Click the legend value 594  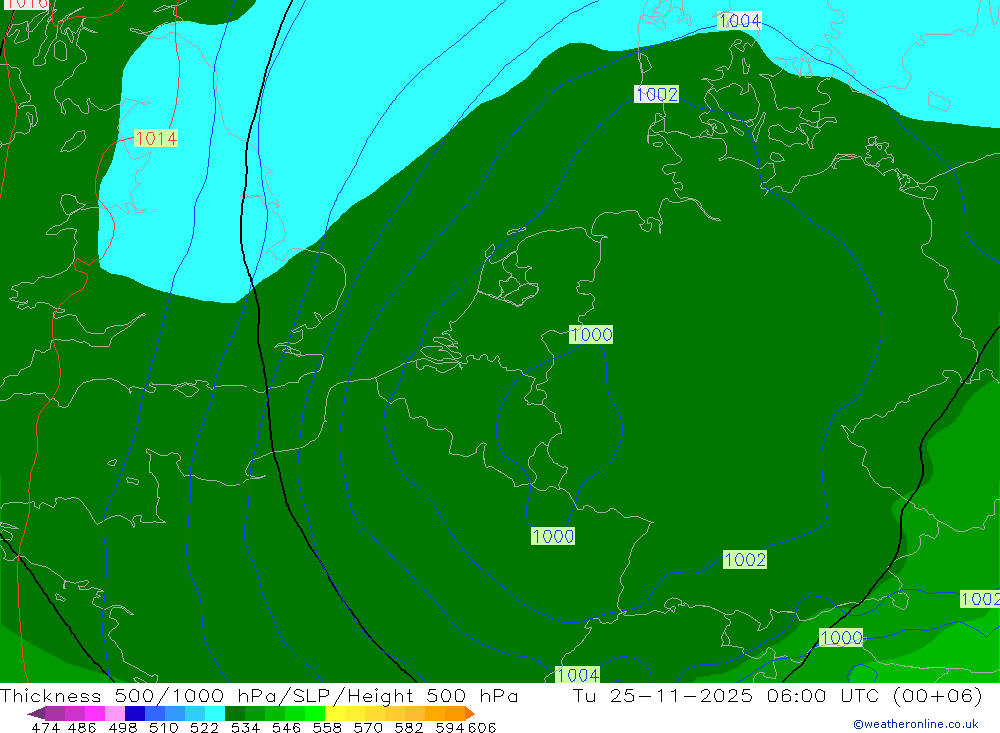click(x=450, y=727)
